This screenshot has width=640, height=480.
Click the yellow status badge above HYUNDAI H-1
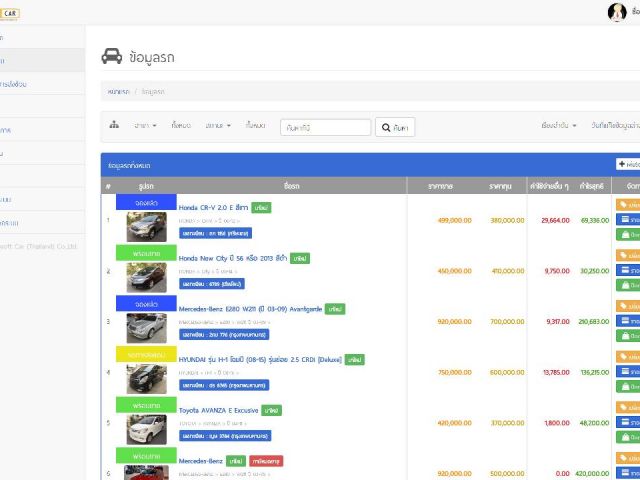146,354
